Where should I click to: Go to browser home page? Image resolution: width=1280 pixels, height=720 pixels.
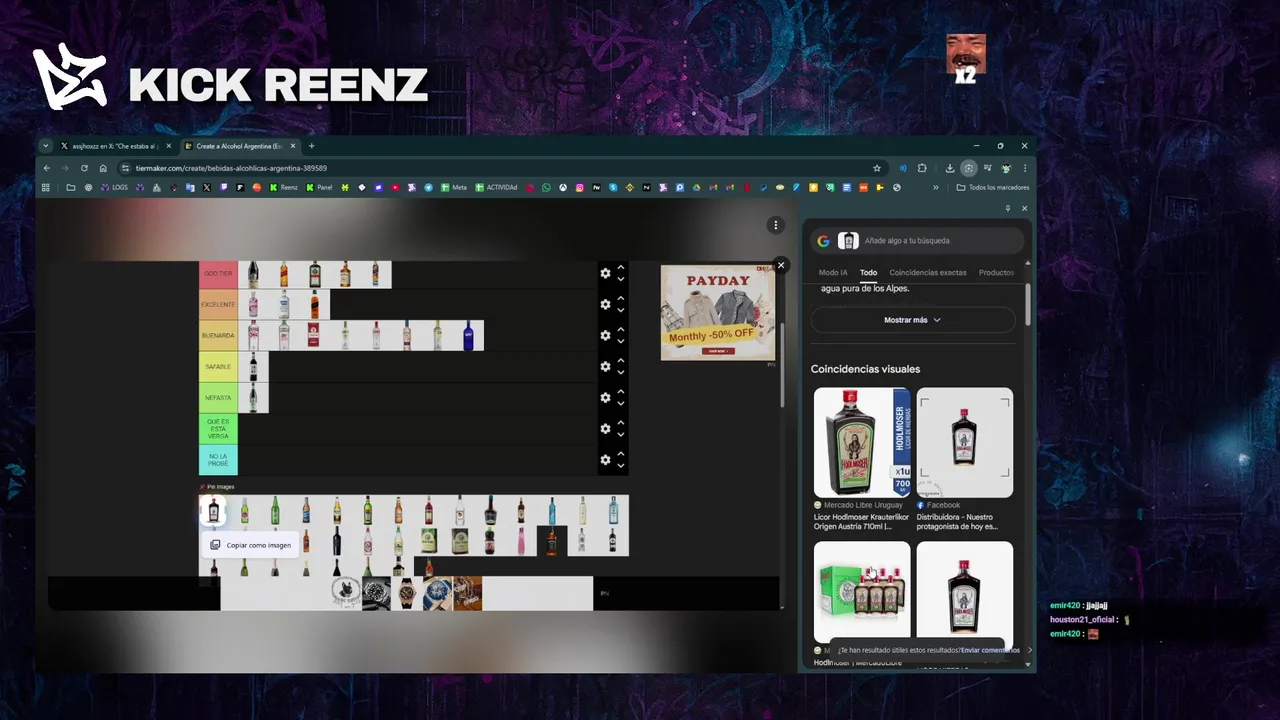tap(102, 168)
